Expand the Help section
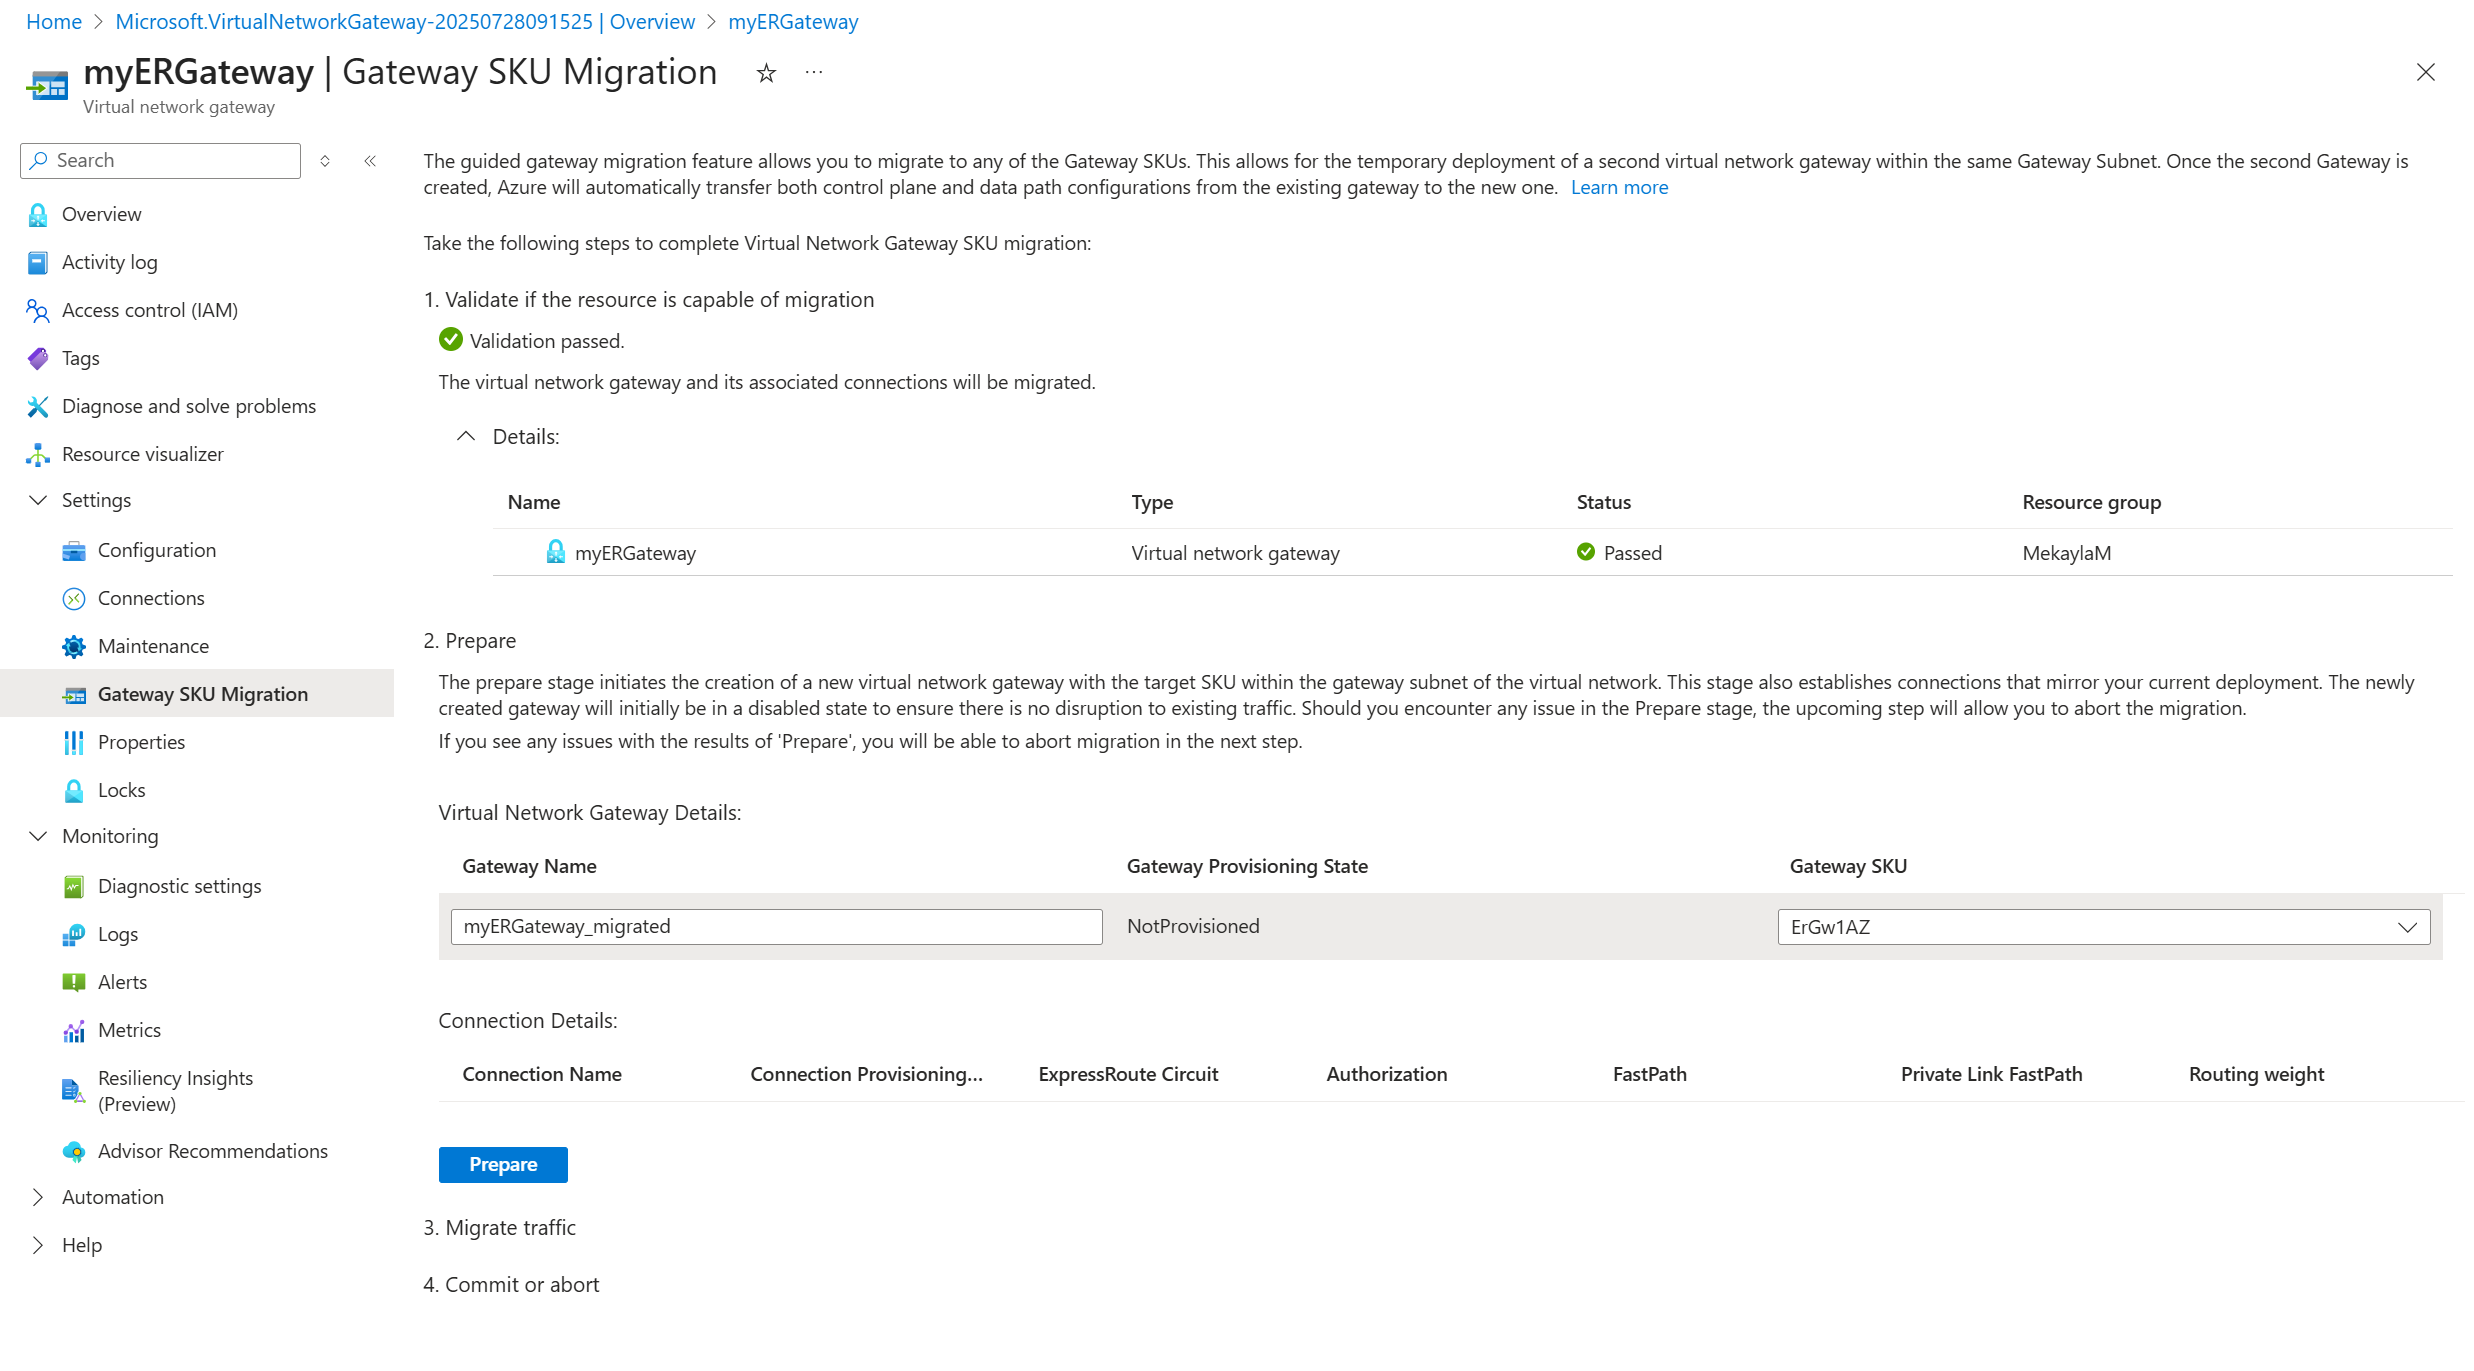 coord(38,1246)
